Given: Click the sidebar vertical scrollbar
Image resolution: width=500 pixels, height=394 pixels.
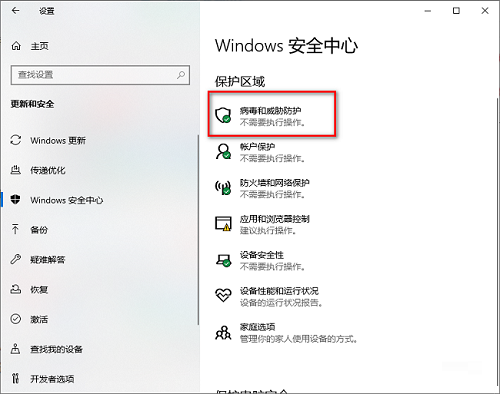Looking at the screenshot, I should (x=198, y=230).
